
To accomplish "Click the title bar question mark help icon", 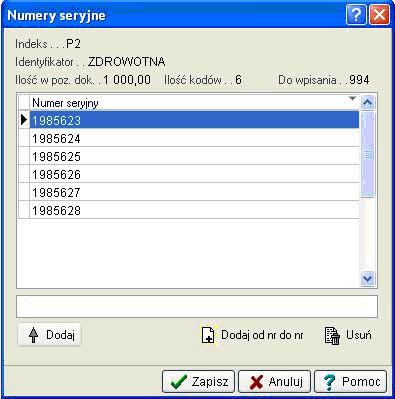I will [356, 15].
